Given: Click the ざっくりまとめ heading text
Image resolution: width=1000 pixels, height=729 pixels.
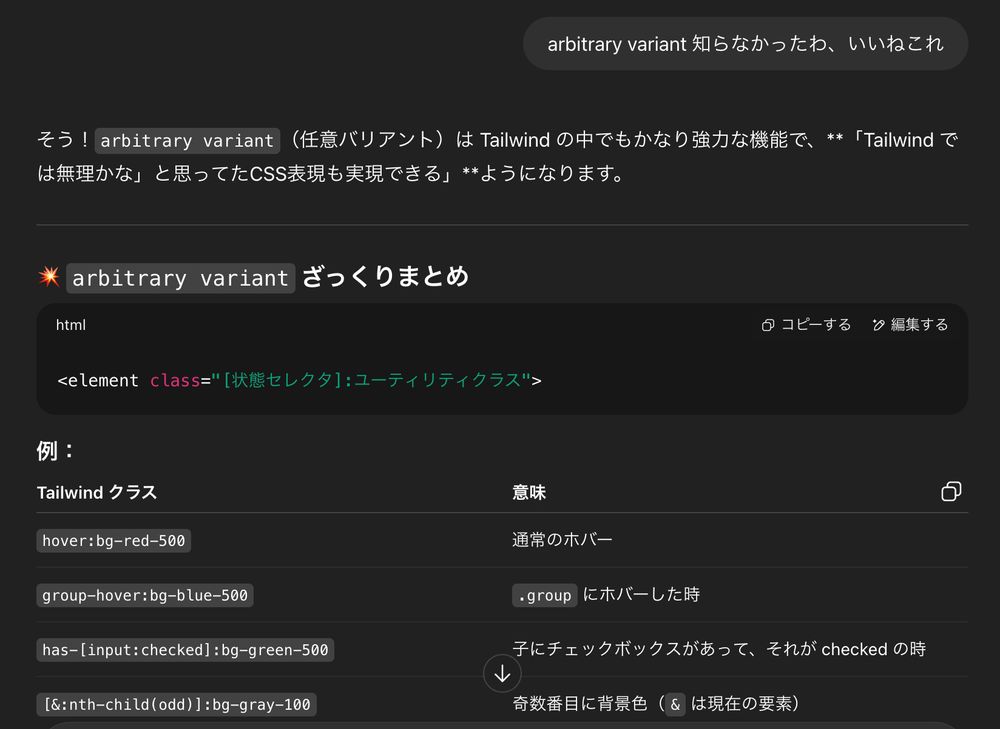Looking at the screenshot, I should (x=385, y=277).
